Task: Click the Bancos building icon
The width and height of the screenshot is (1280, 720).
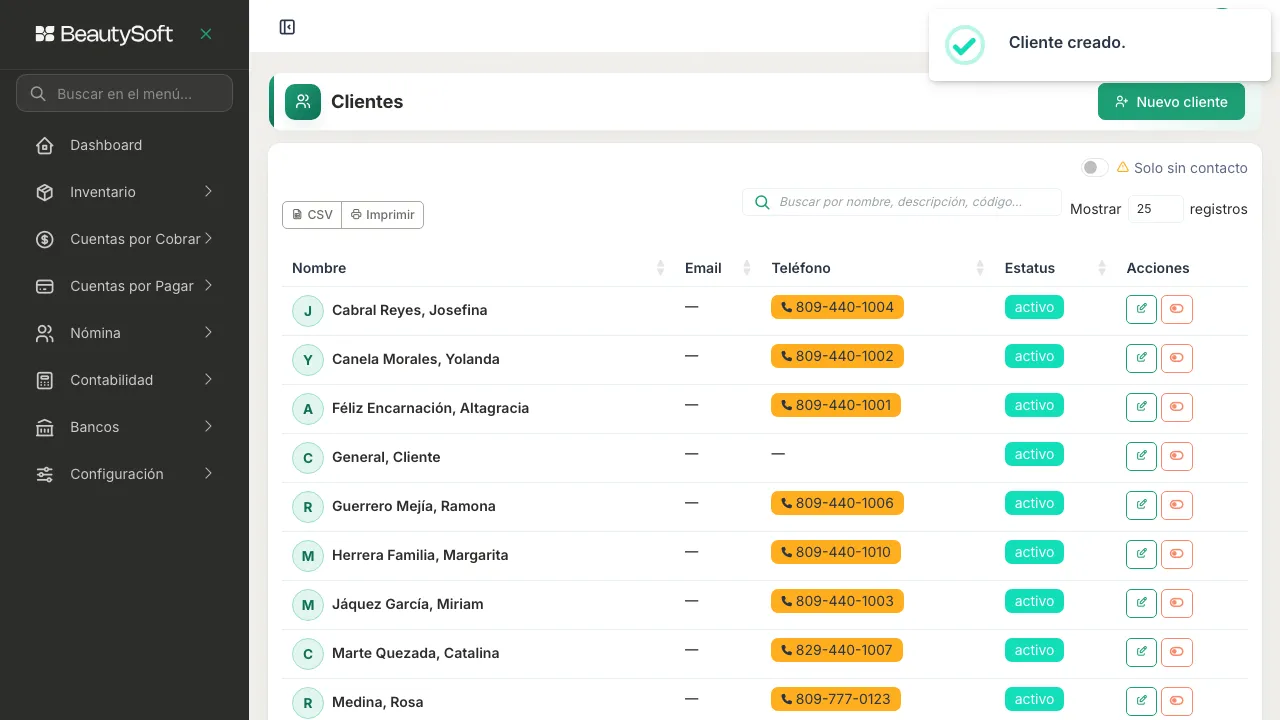Action: [x=45, y=428]
